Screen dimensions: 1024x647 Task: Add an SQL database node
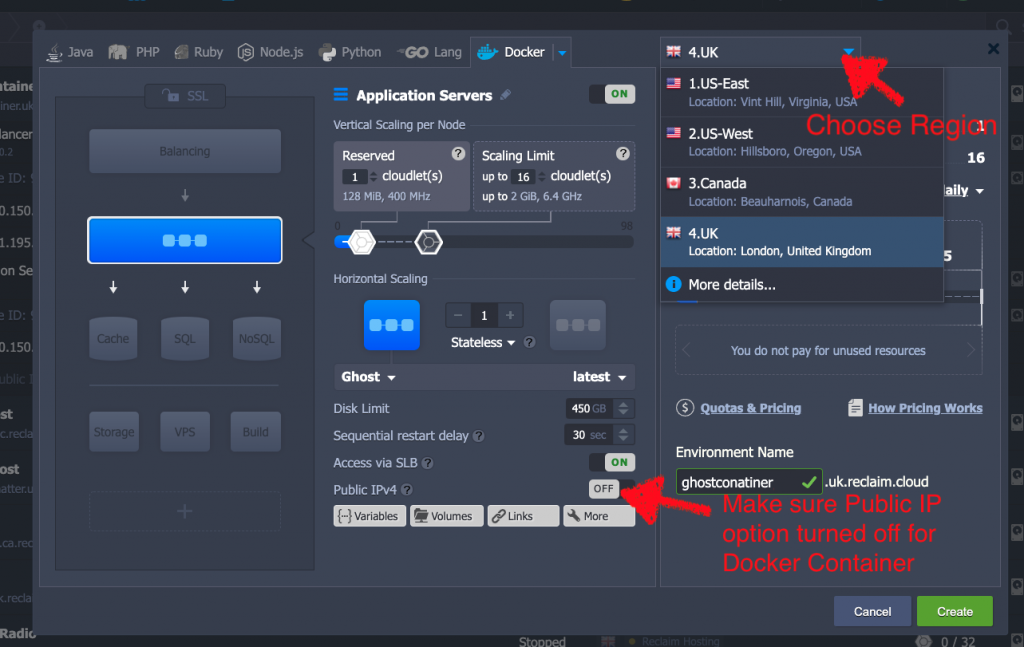coord(185,338)
